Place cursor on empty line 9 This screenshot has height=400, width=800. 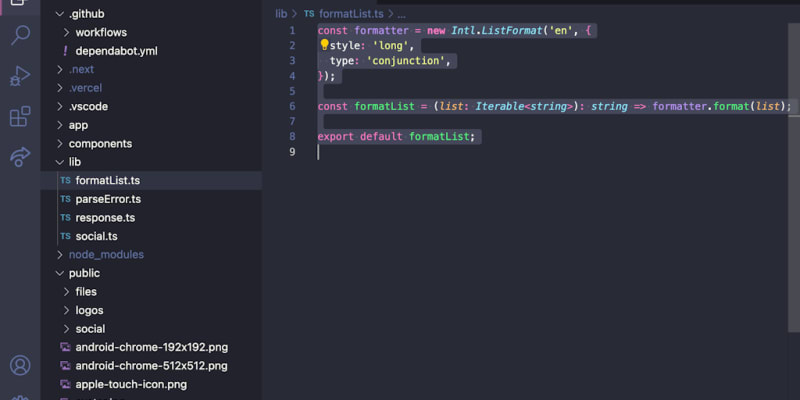(x=400, y=152)
